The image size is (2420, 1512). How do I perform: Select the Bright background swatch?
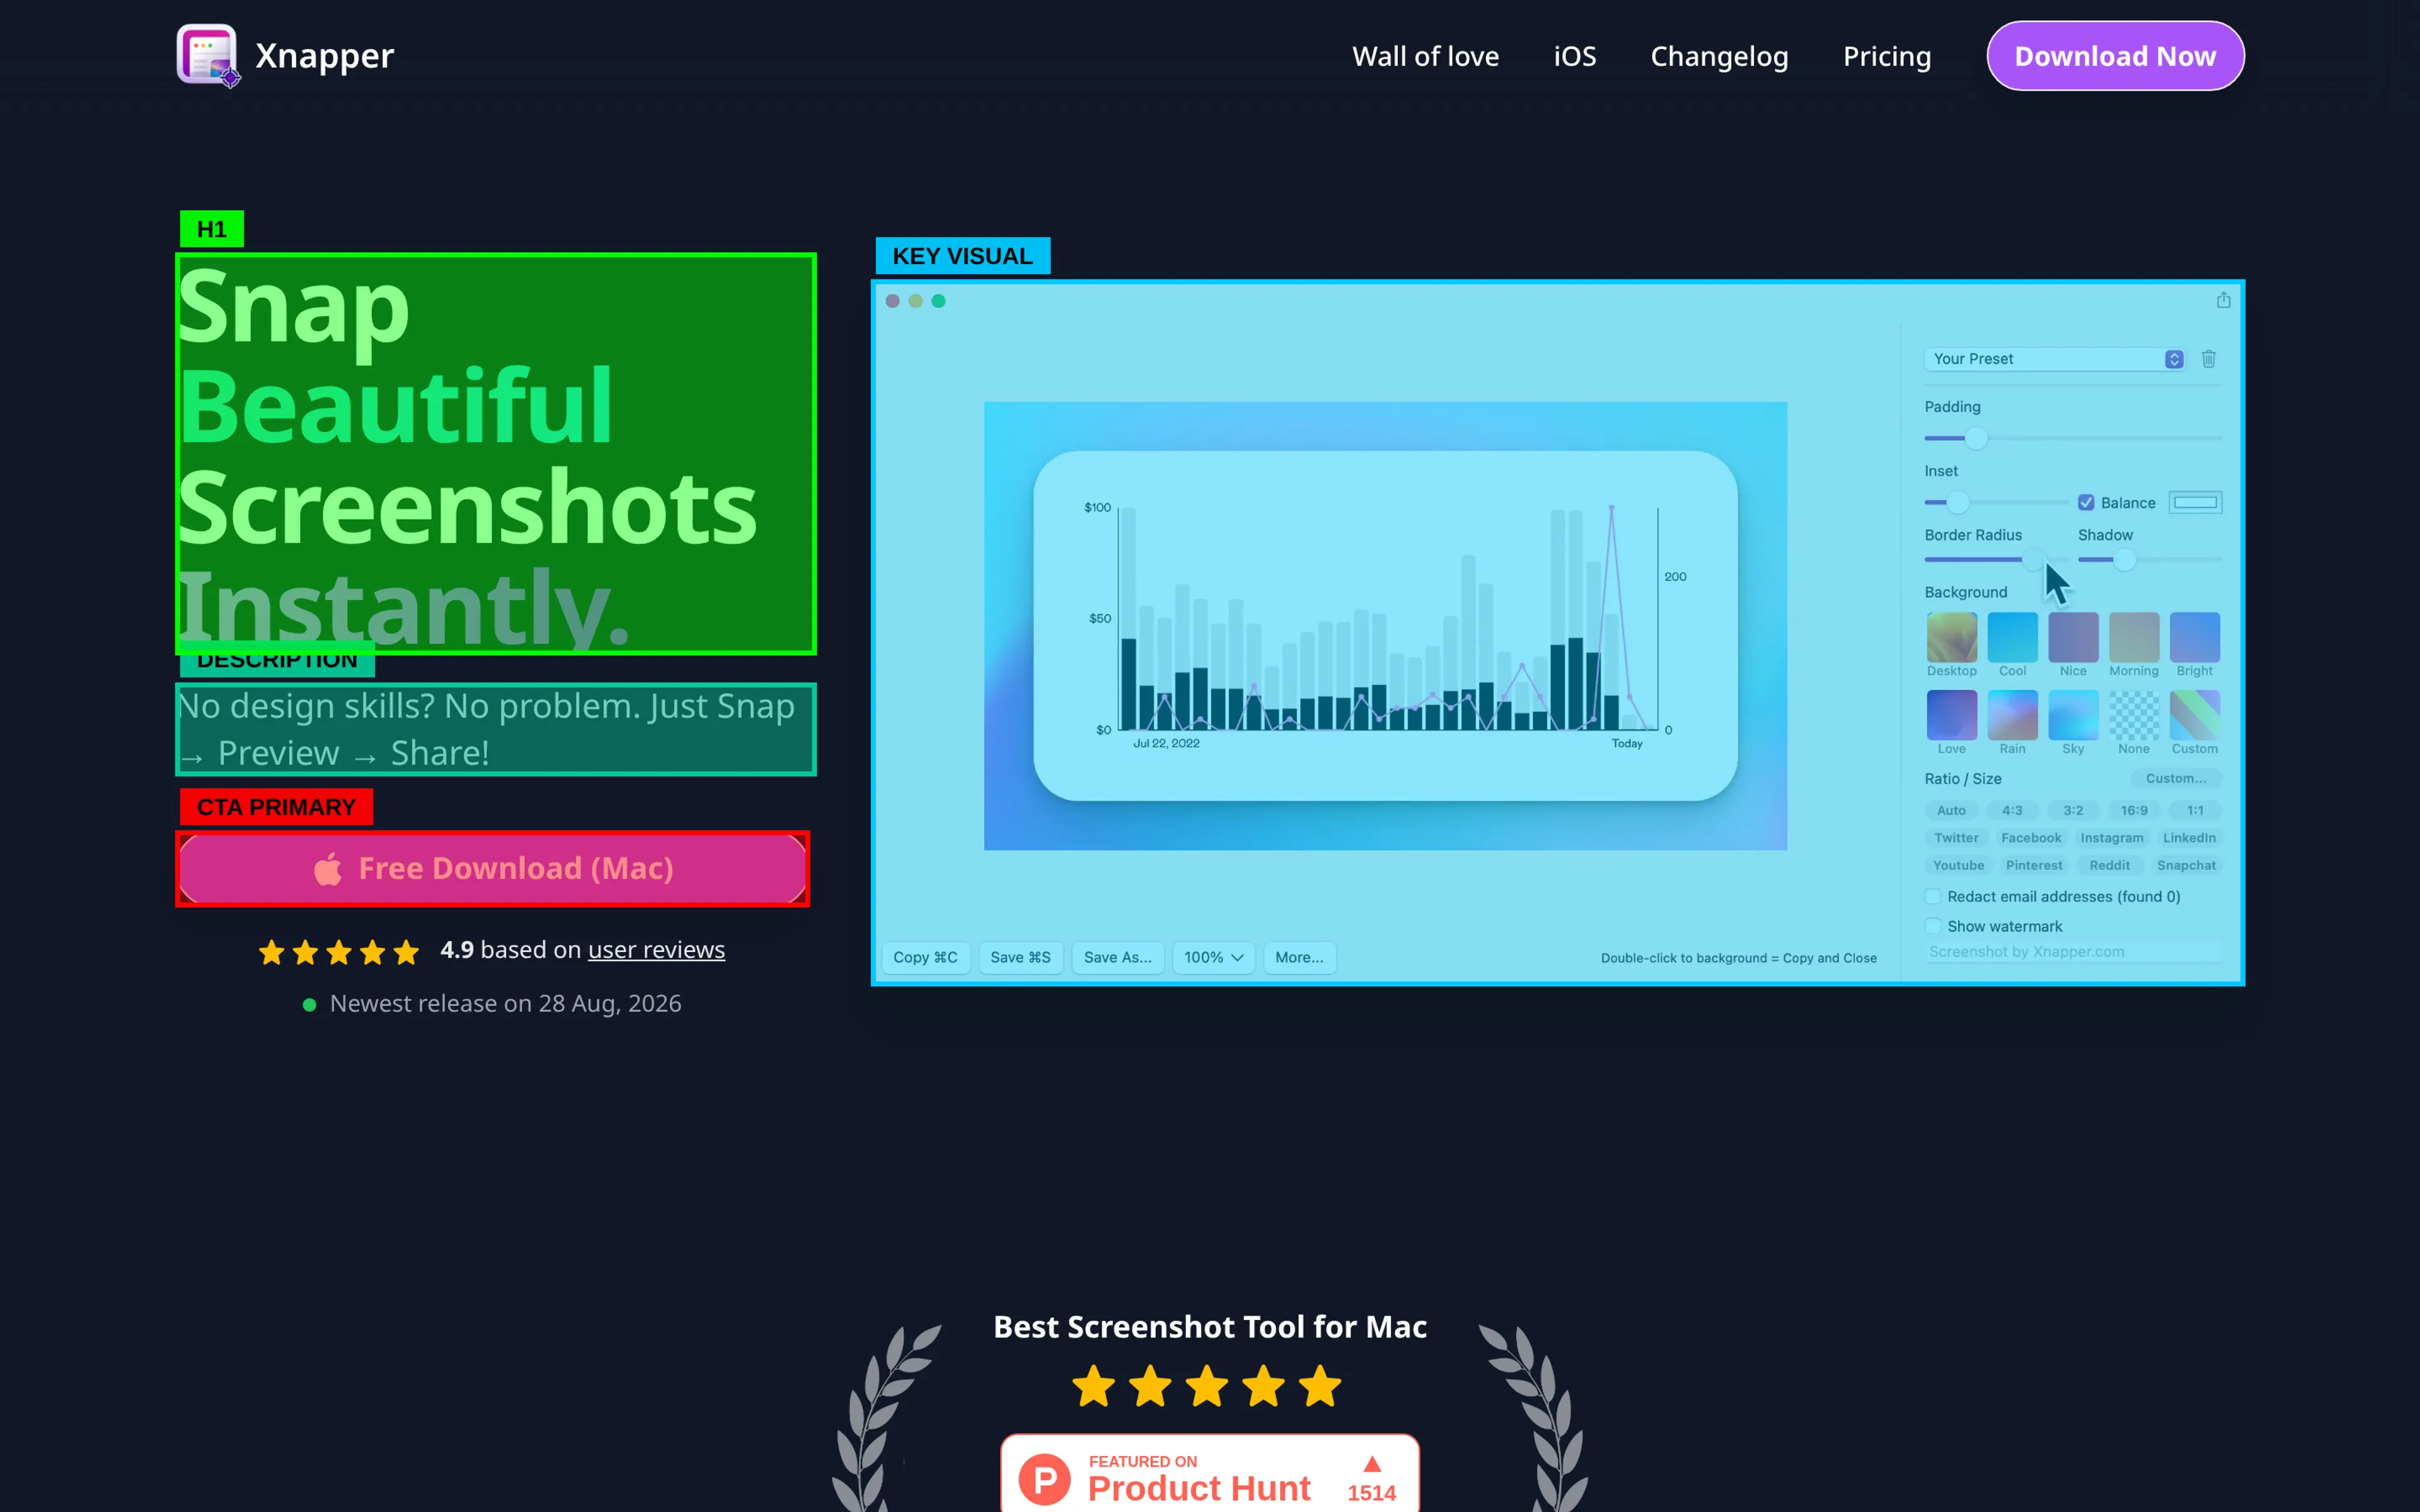tap(2195, 637)
